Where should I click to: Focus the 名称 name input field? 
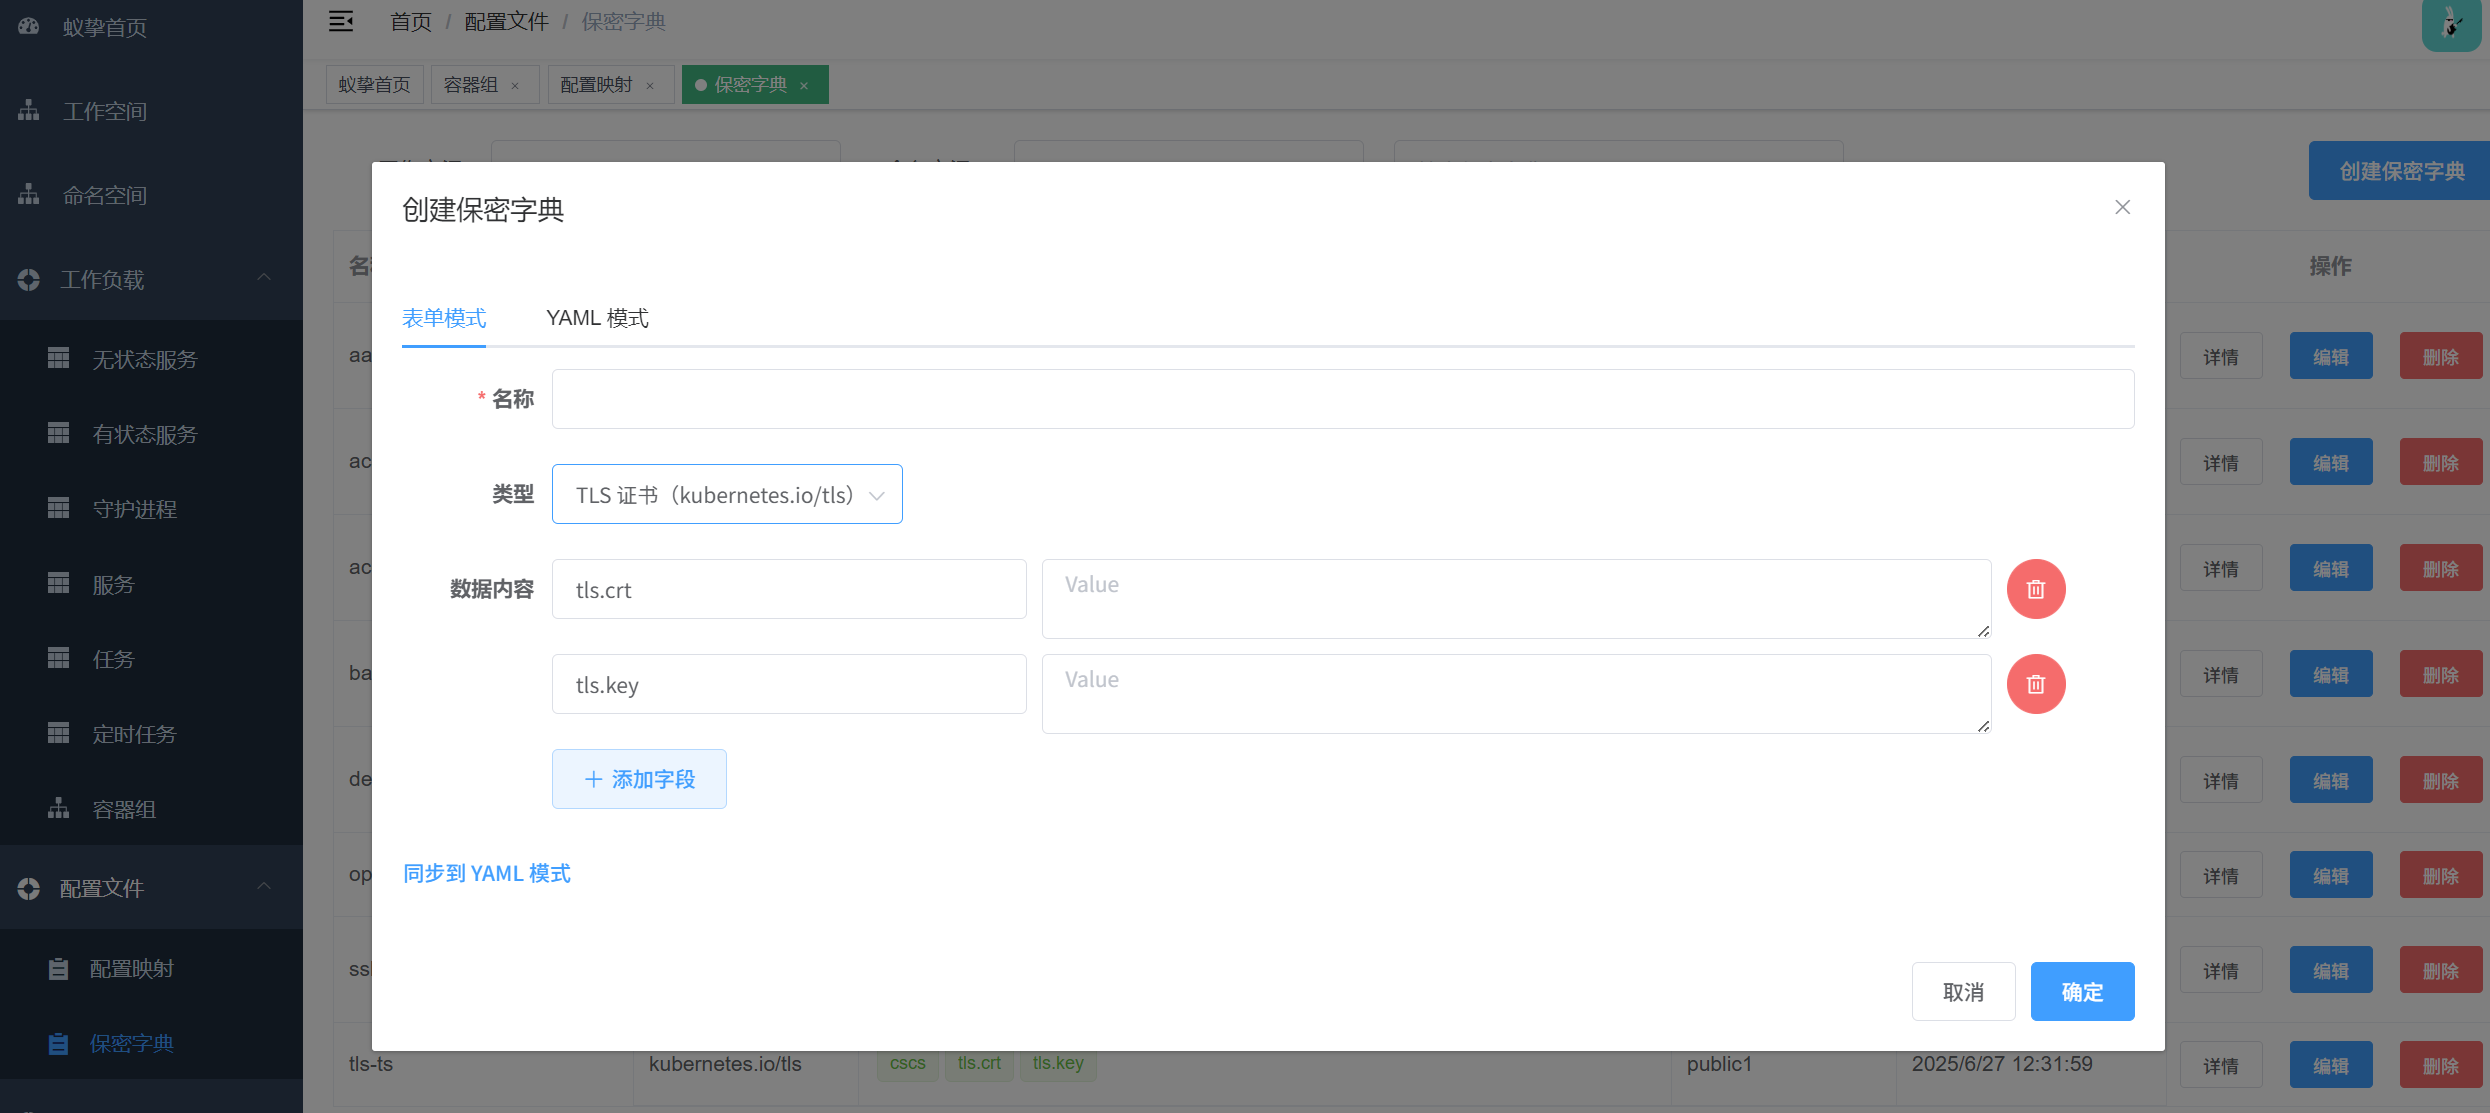point(1342,399)
